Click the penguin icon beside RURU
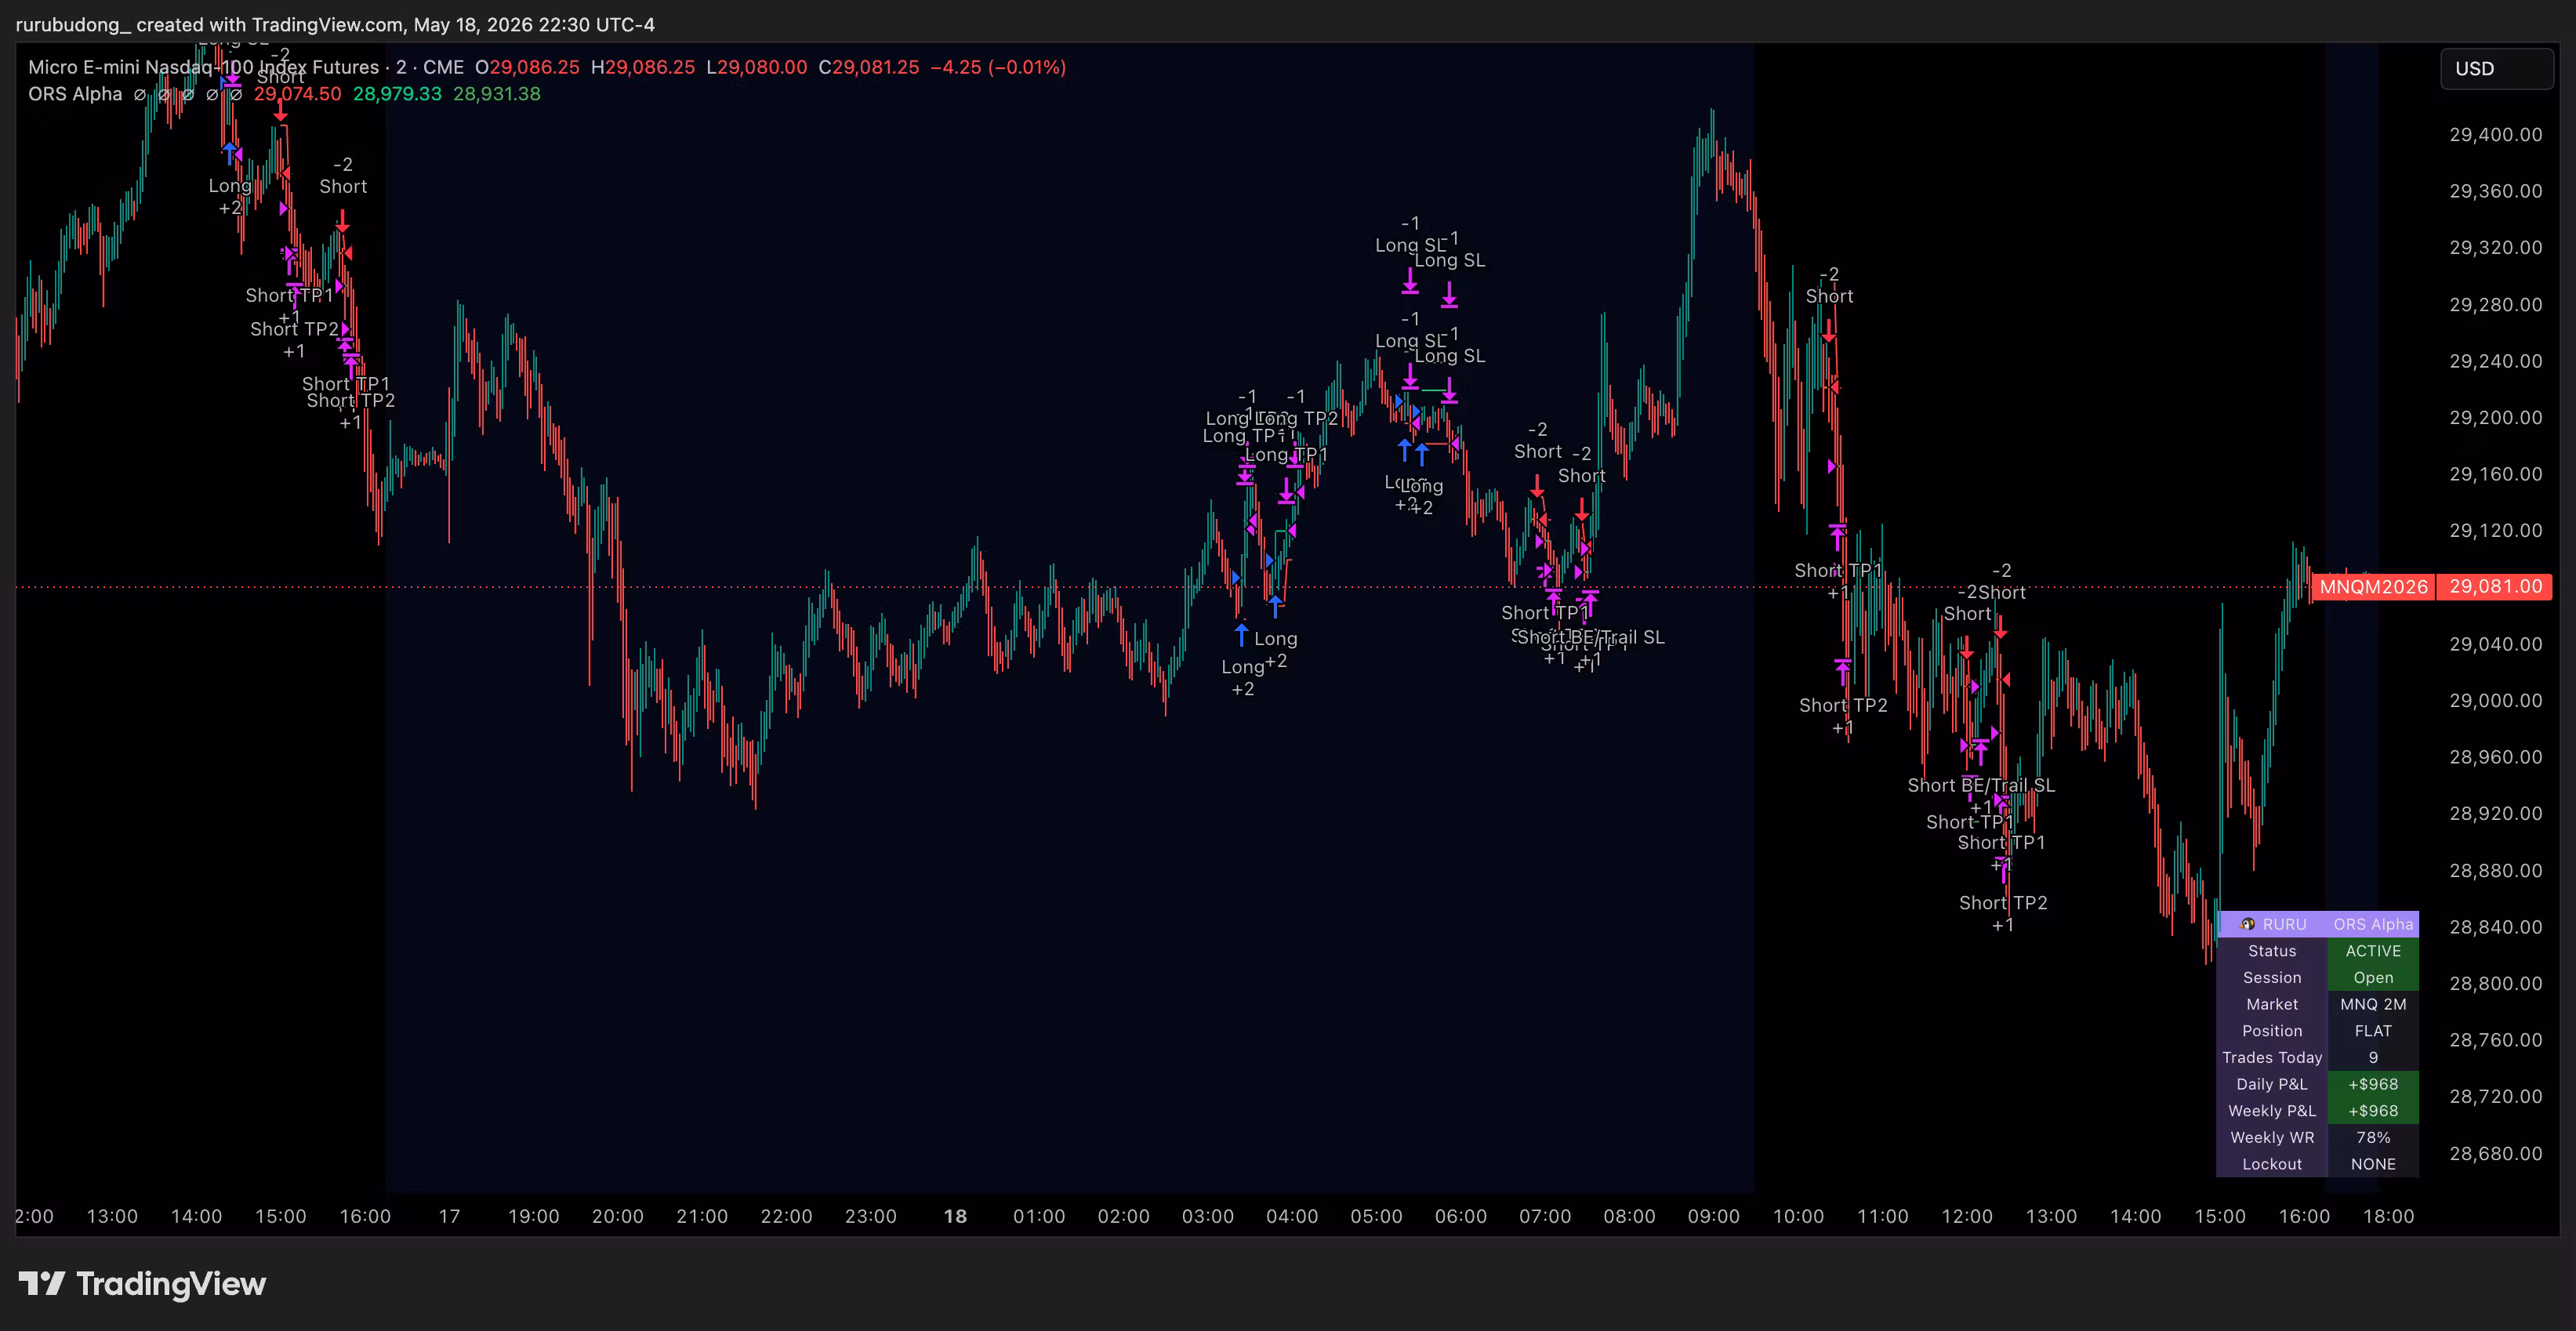Image resolution: width=2576 pixels, height=1331 pixels. coord(2248,924)
